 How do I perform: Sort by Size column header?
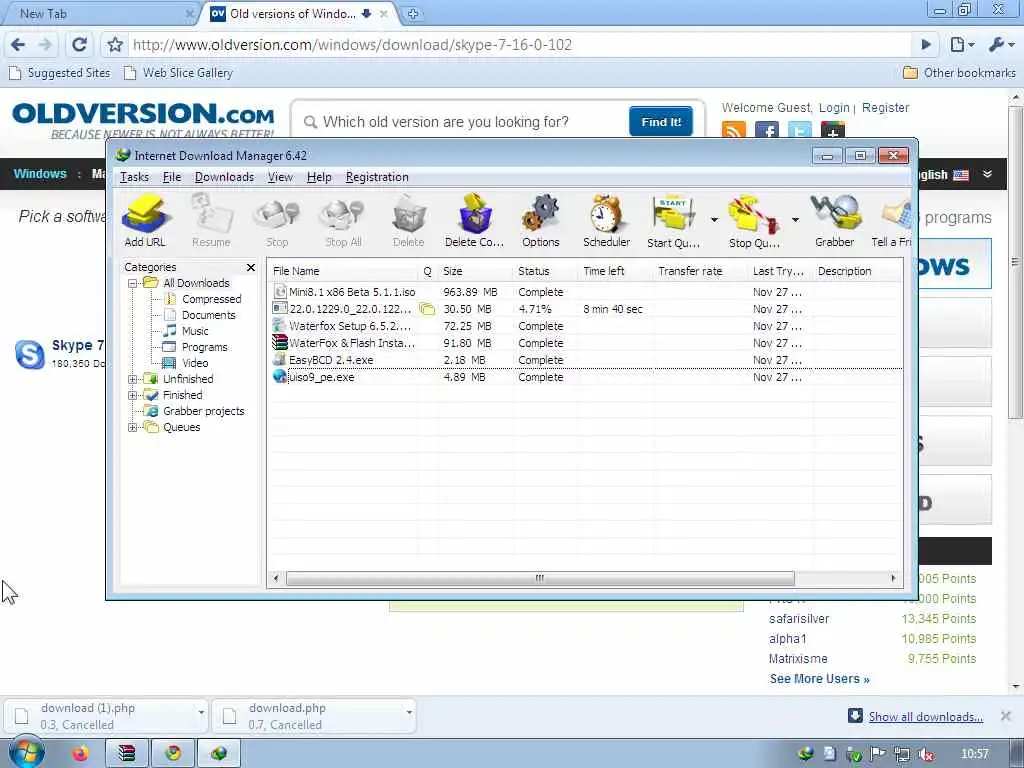coord(475,271)
